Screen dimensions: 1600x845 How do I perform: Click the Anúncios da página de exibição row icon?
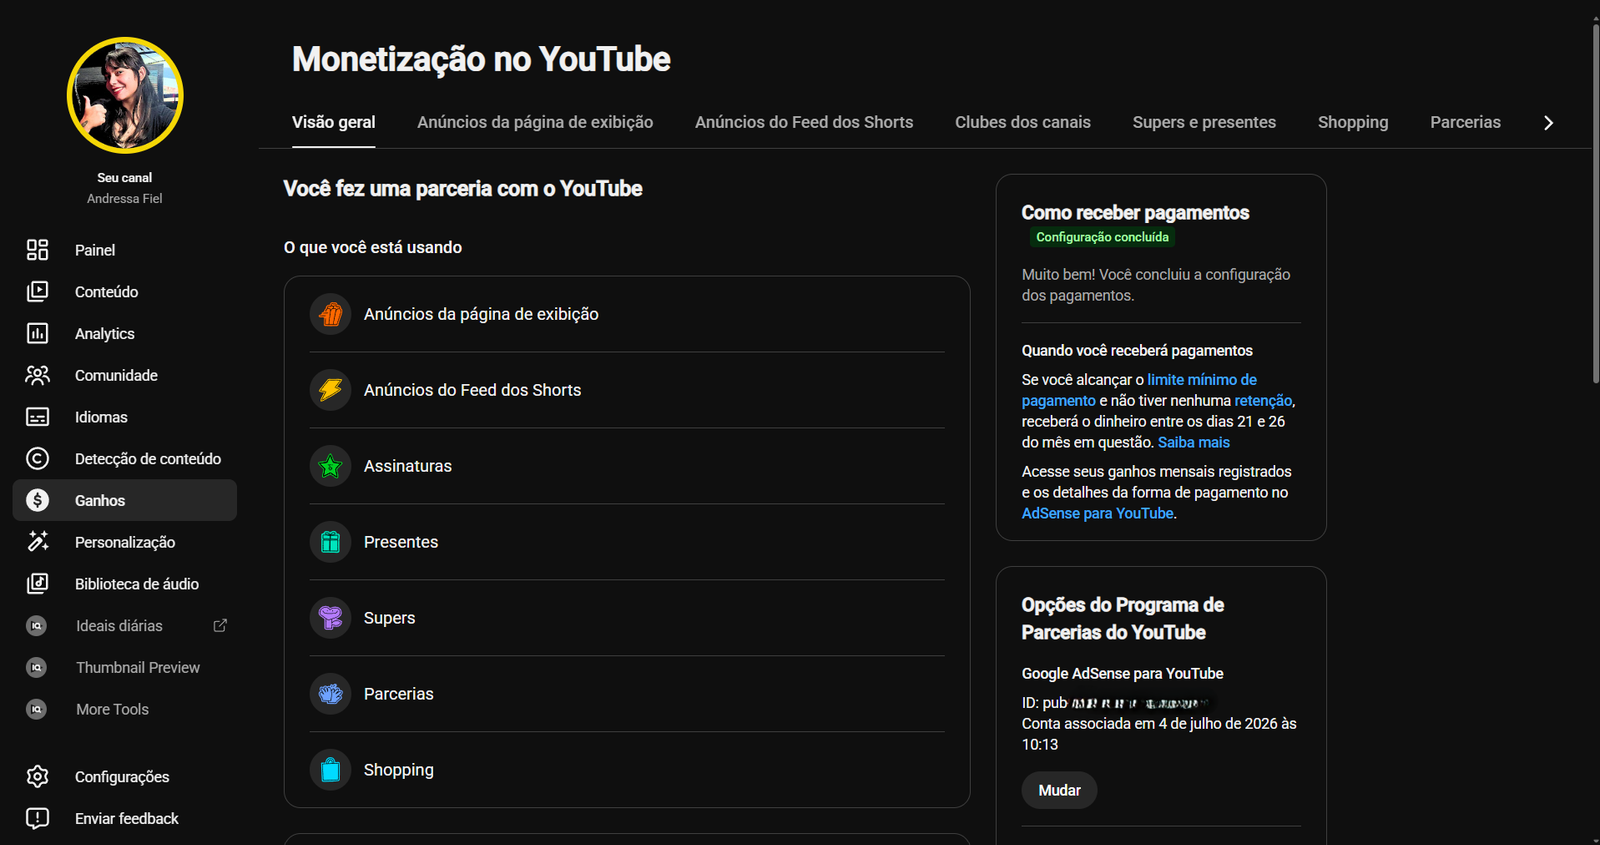coord(331,314)
